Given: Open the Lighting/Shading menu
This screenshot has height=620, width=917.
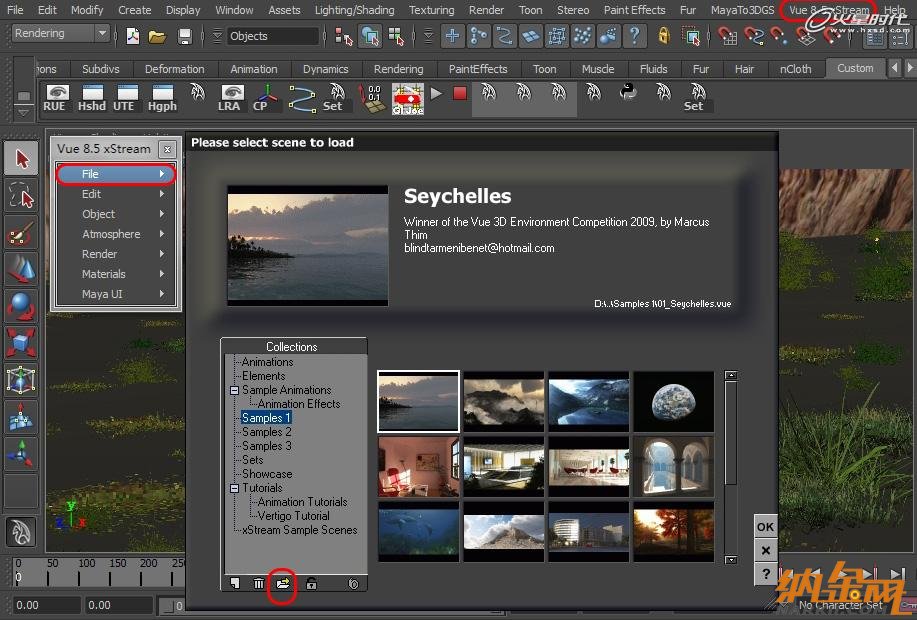Looking at the screenshot, I should 354,10.
